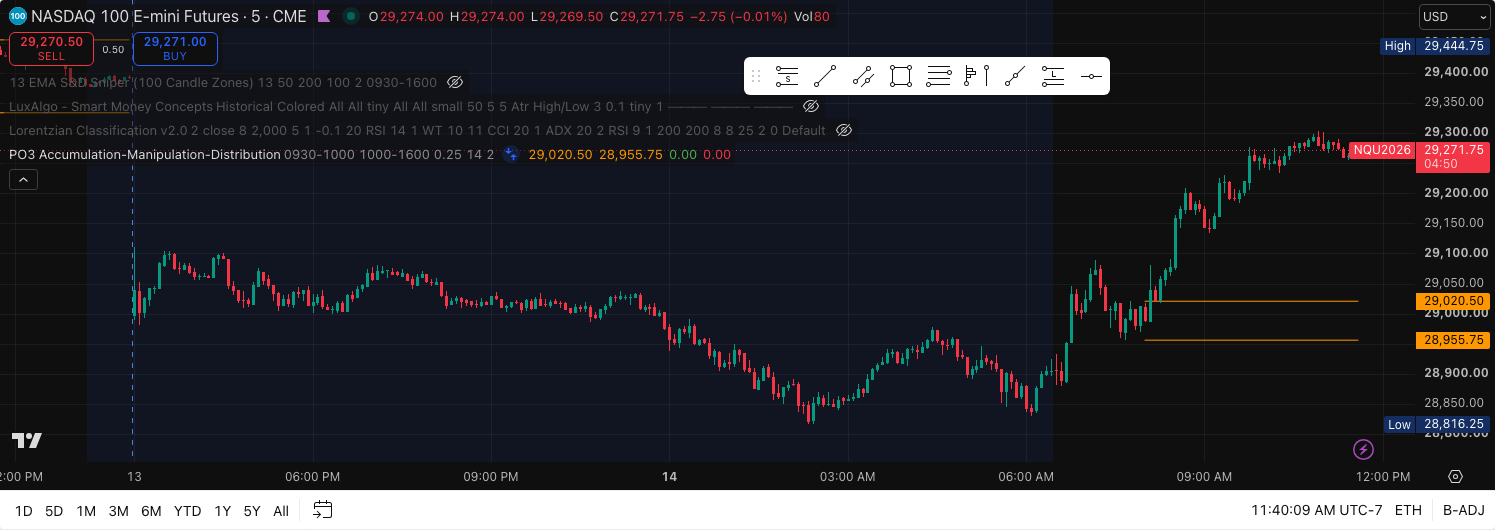Select the parallel channel drawing tool
Screen dimensions: 1495x530
863,76
